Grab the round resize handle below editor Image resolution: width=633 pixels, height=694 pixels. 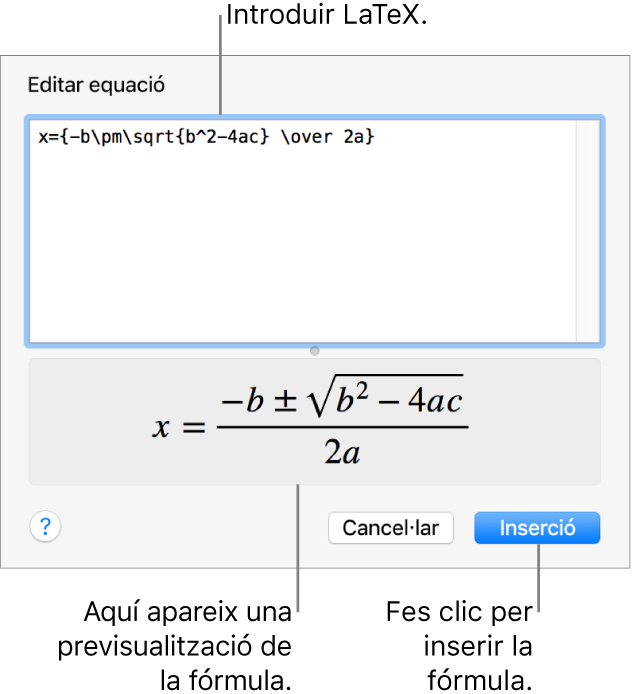click(315, 351)
